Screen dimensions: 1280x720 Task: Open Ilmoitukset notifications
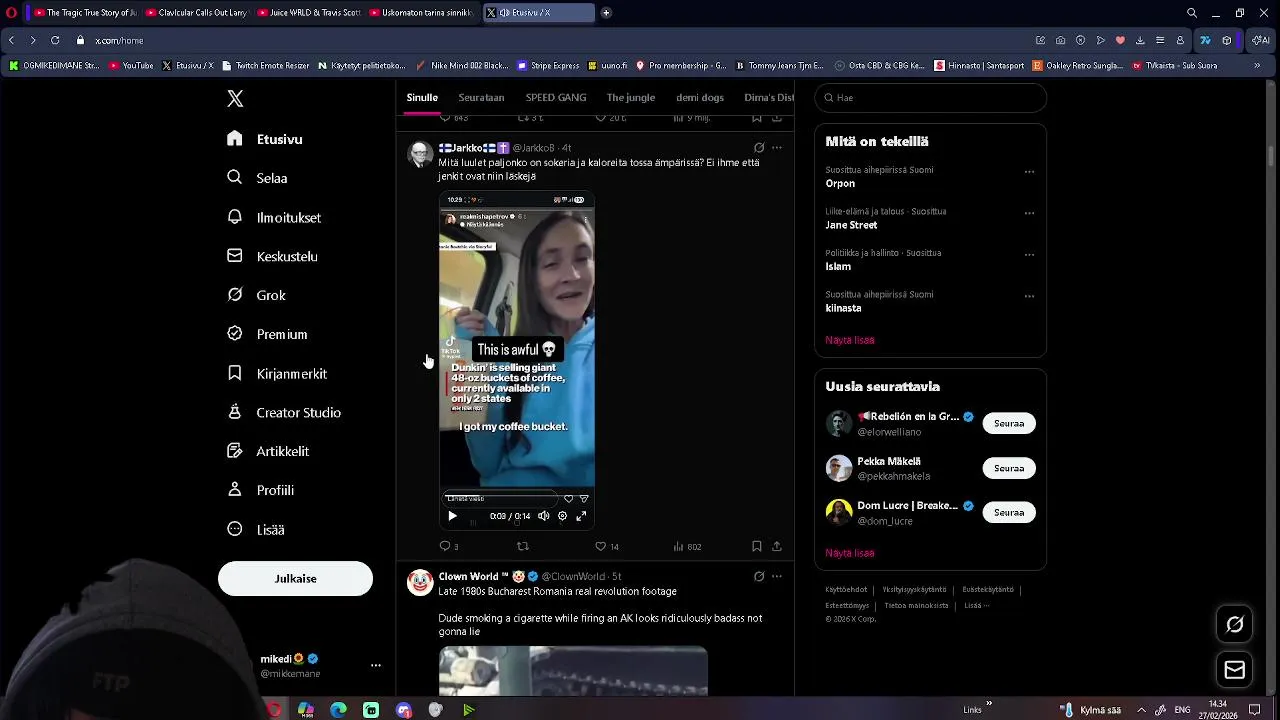(275, 217)
